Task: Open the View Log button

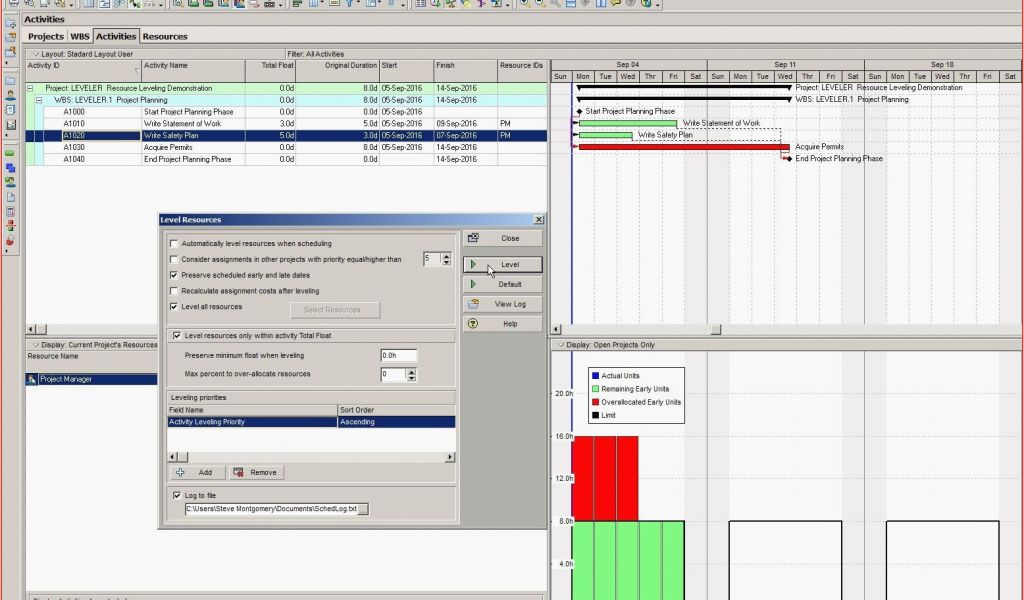Action: point(503,304)
